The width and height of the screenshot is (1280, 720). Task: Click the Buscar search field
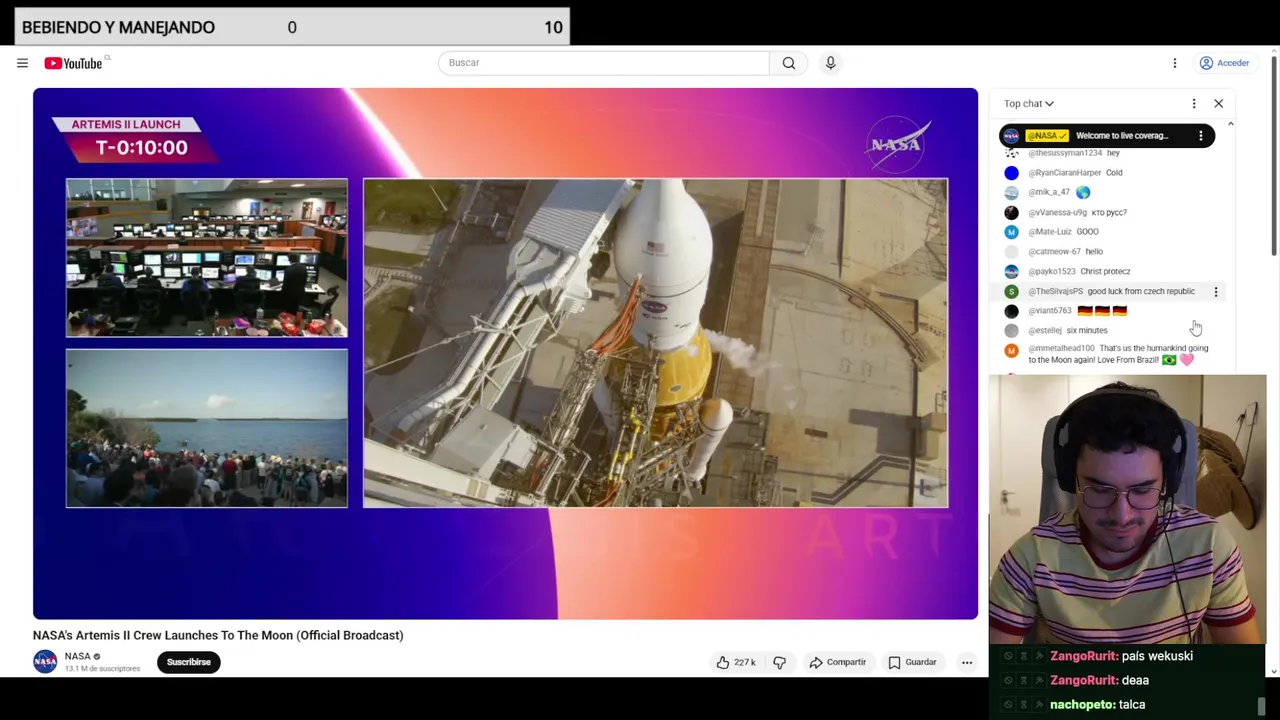603,62
